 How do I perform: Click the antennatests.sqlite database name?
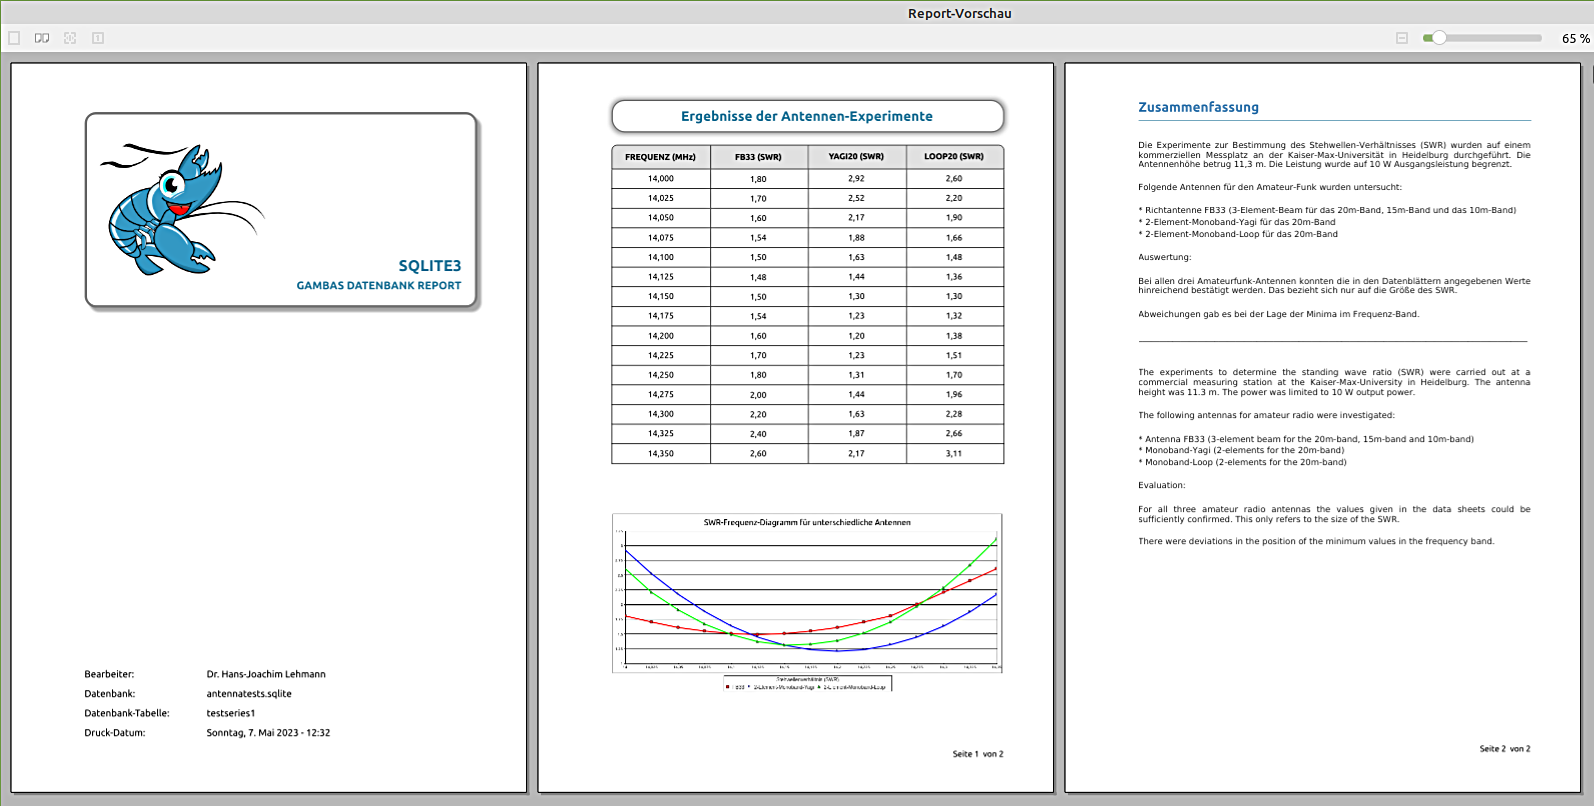coord(249,694)
